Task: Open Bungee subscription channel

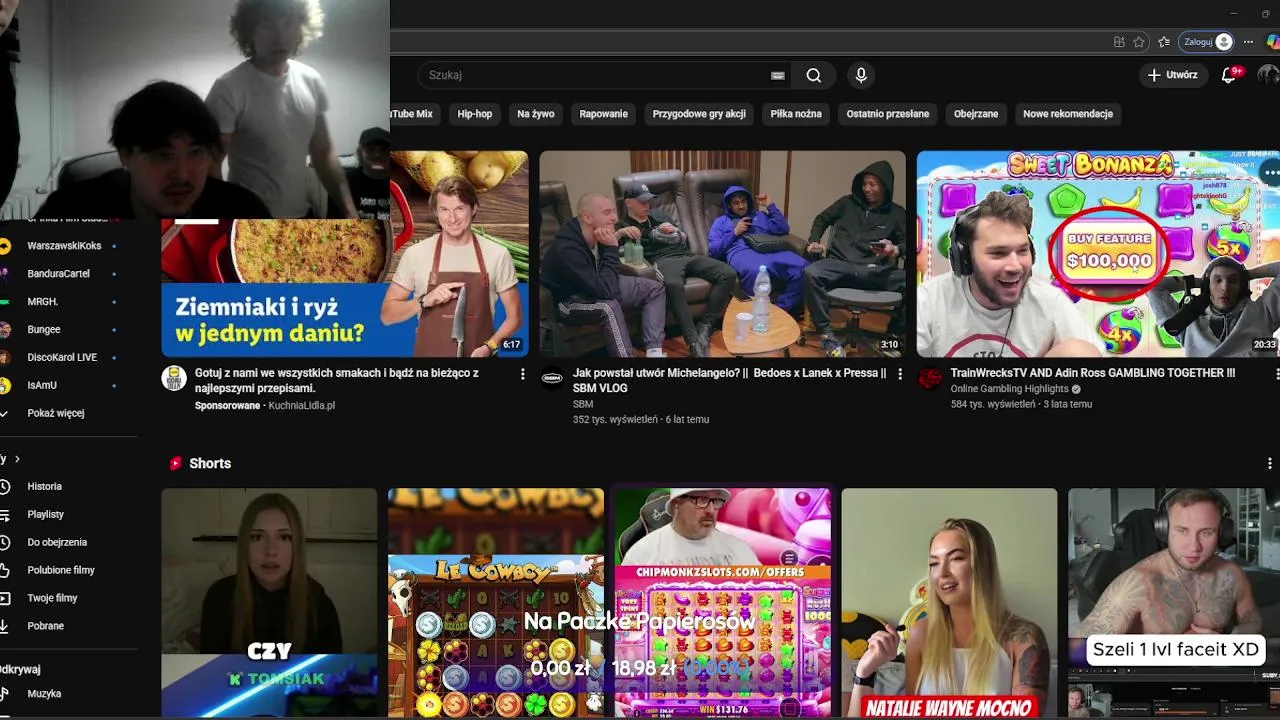Action: click(x=44, y=330)
